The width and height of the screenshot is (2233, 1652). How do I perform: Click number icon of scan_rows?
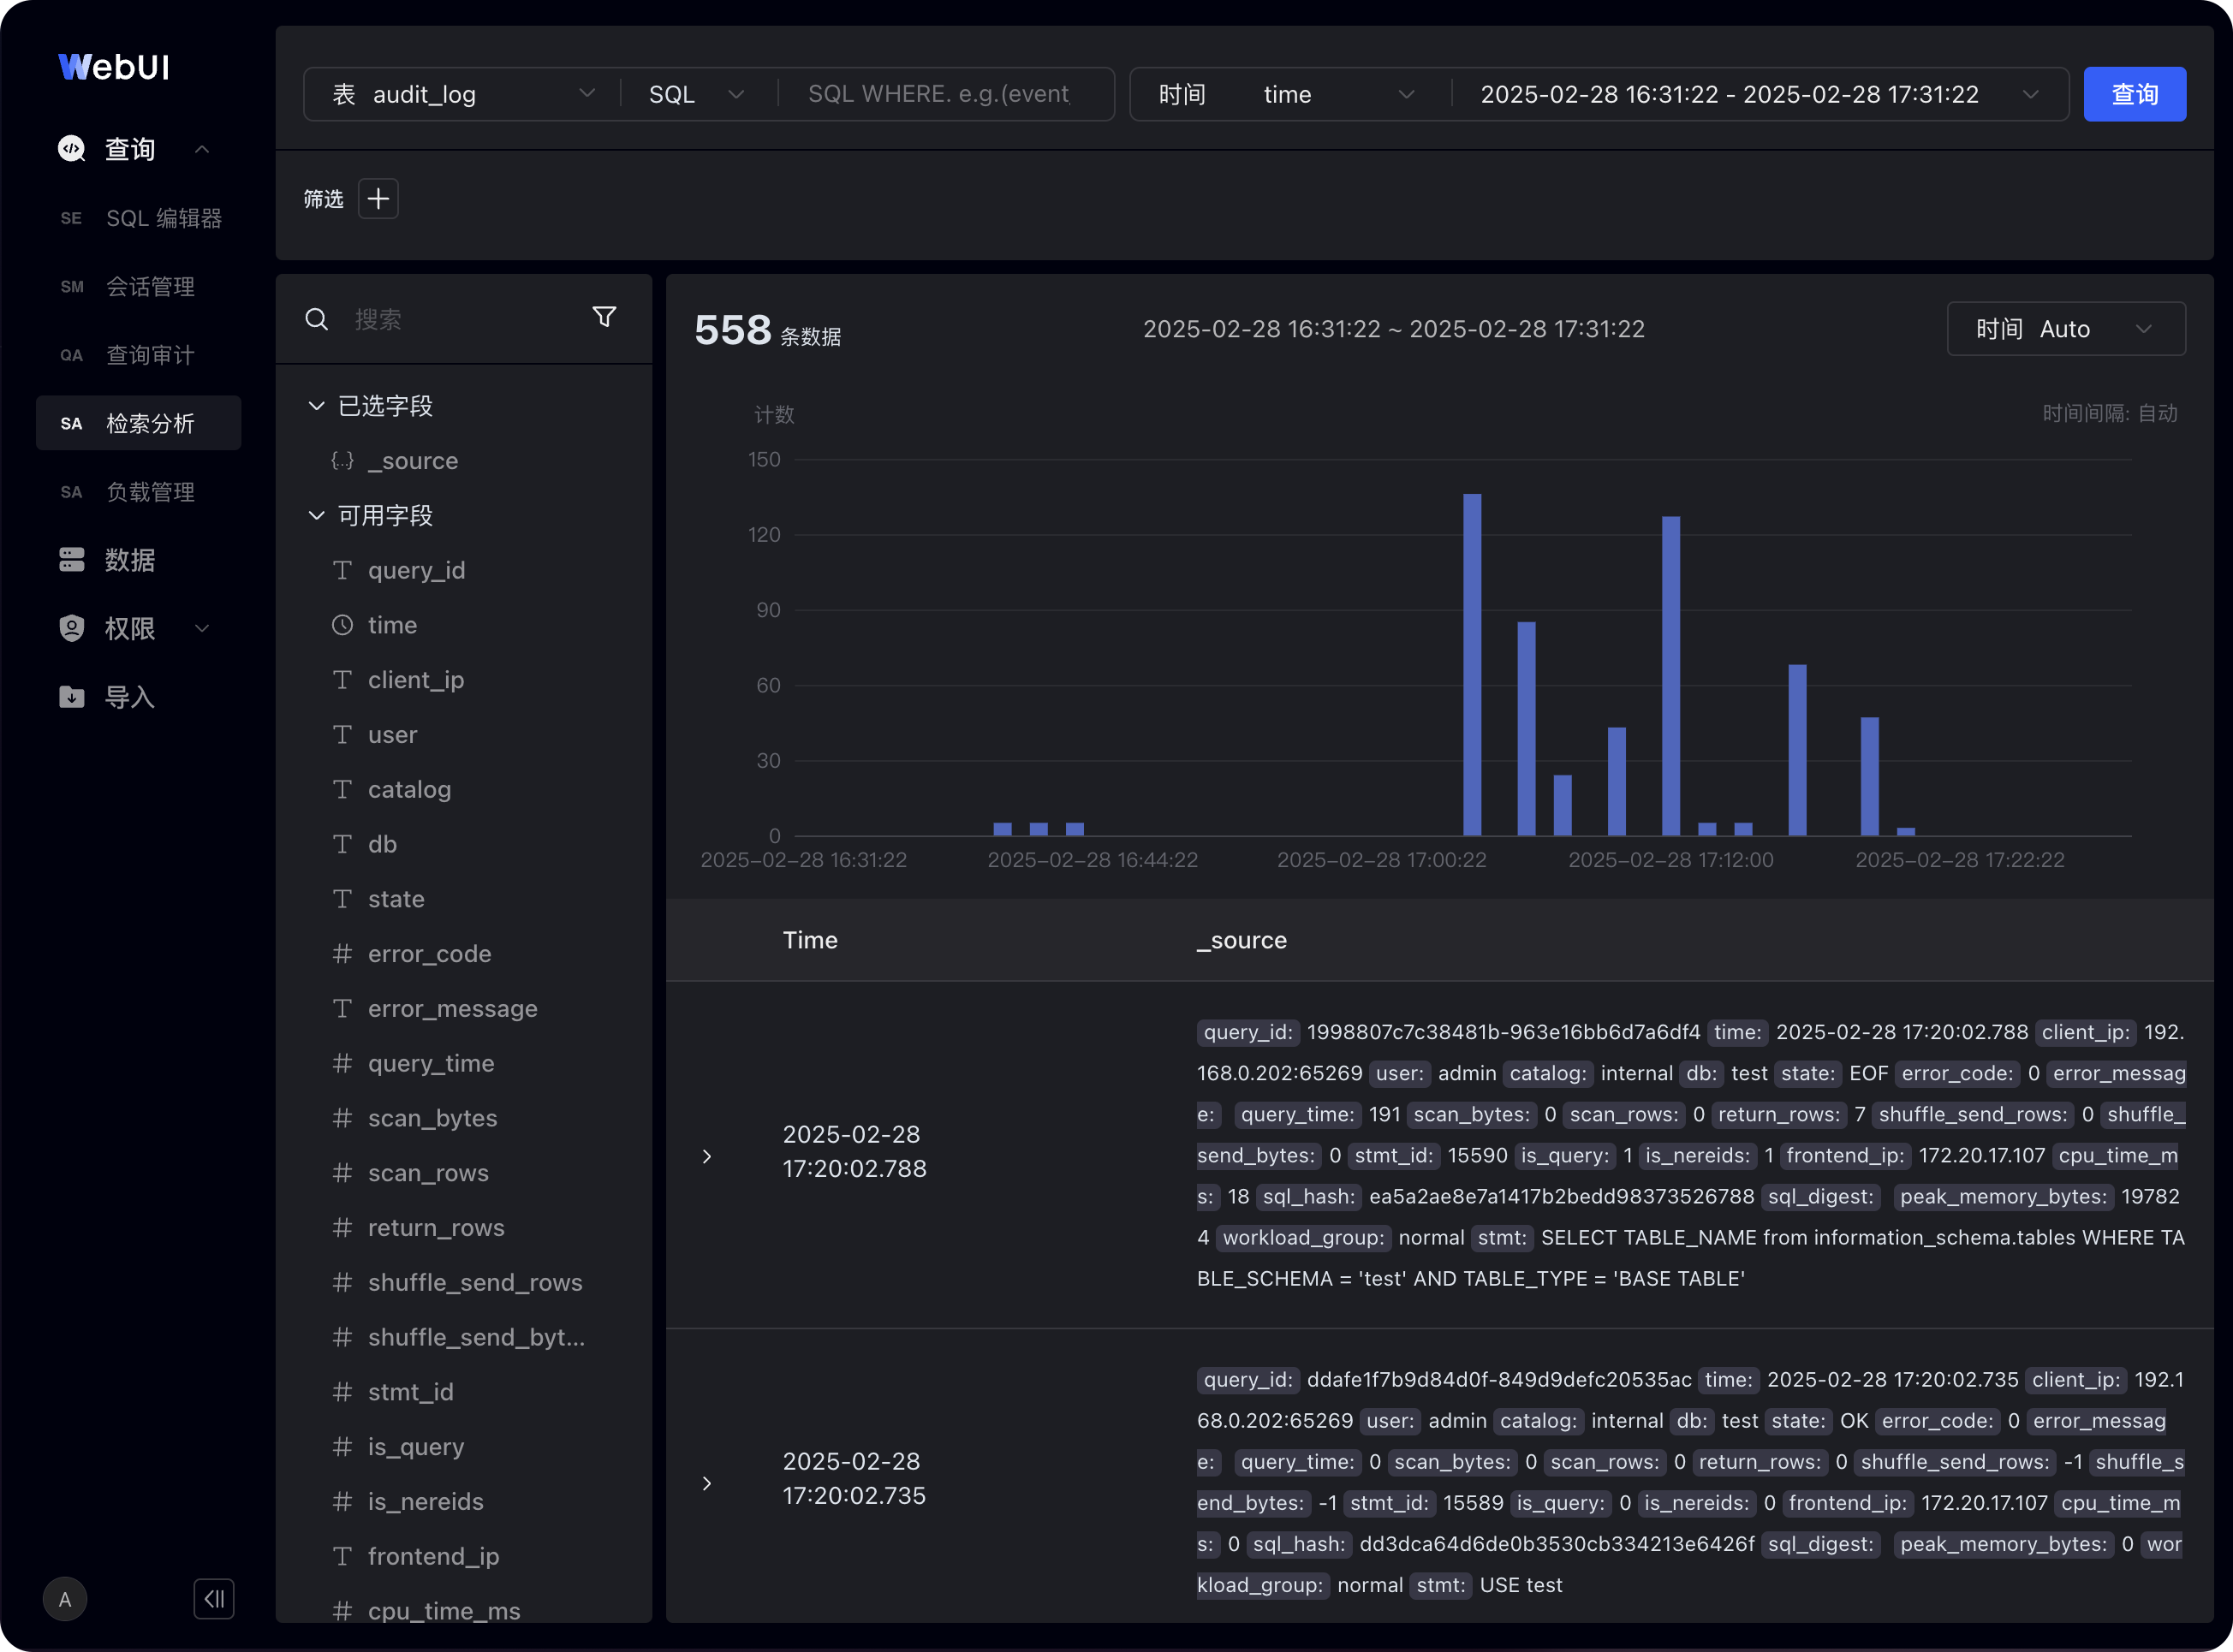pyautogui.click(x=342, y=1173)
